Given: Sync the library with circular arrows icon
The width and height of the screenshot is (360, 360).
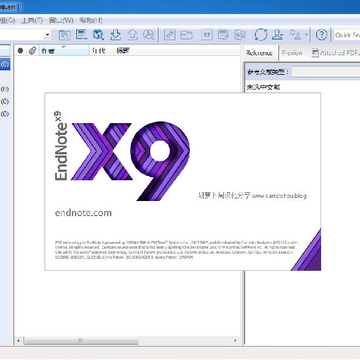Looking at the screenshot, I should tap(260, 35).
